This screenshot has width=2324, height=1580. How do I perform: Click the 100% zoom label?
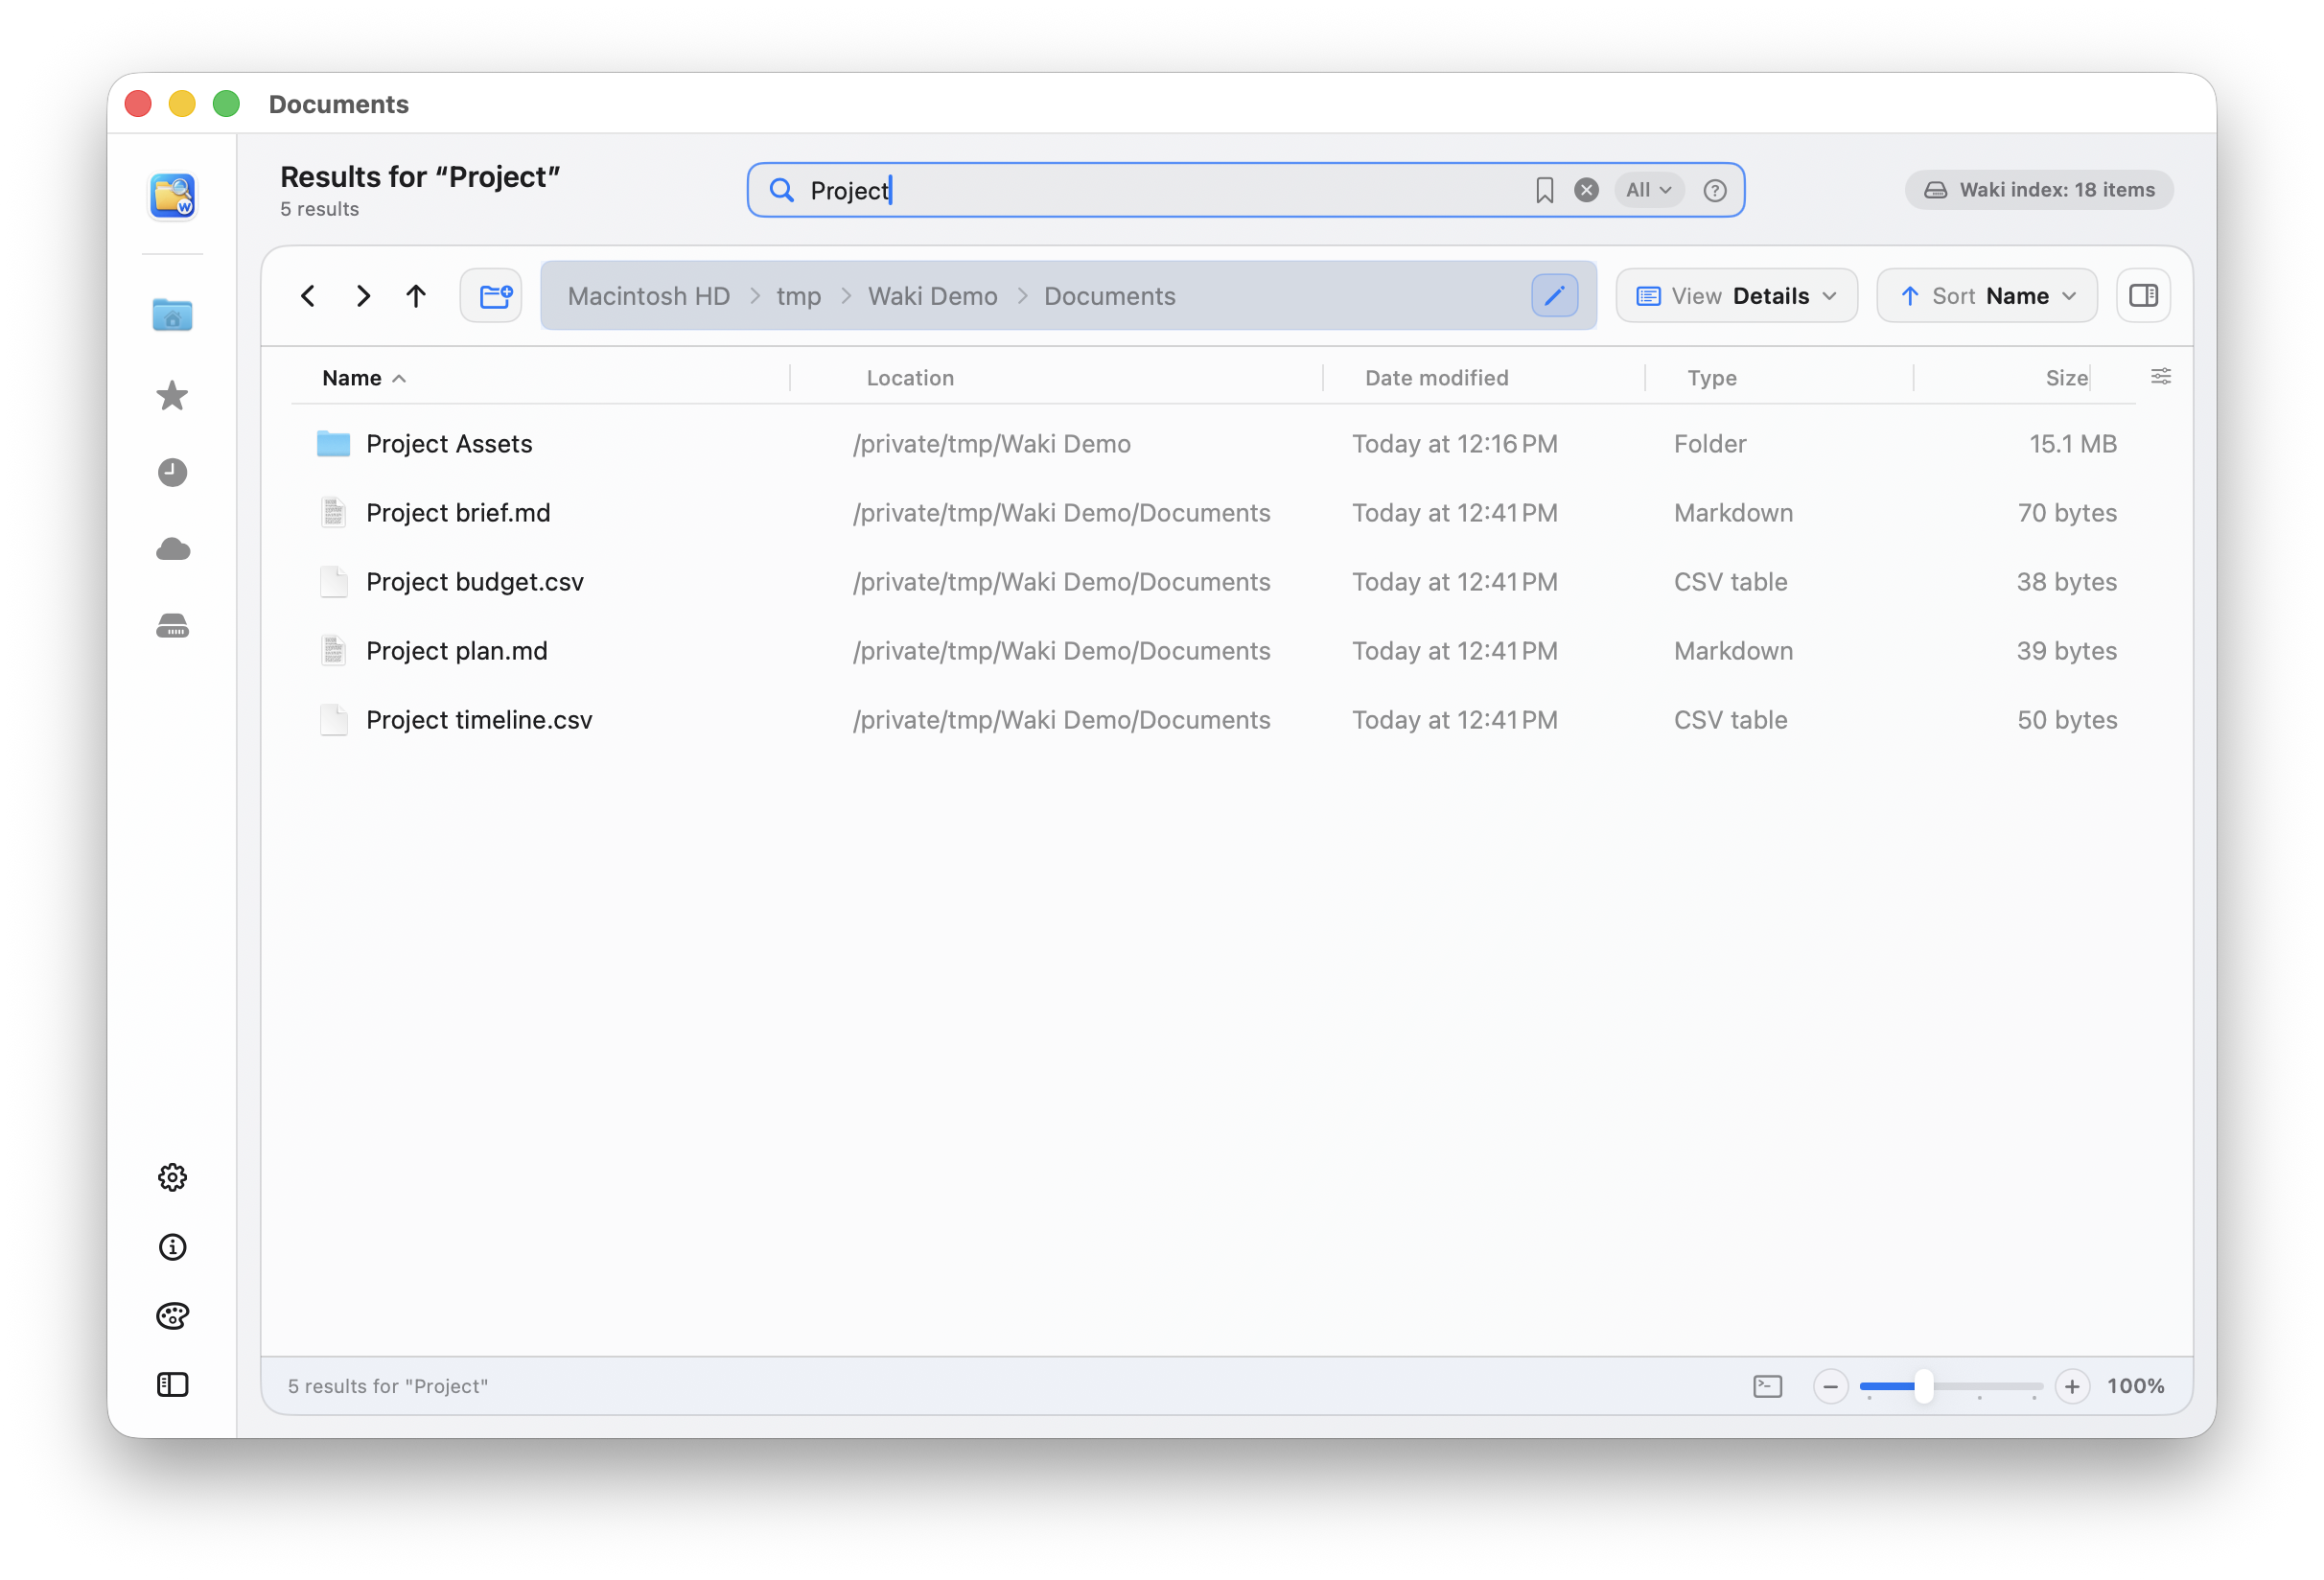point(2135,1386)
